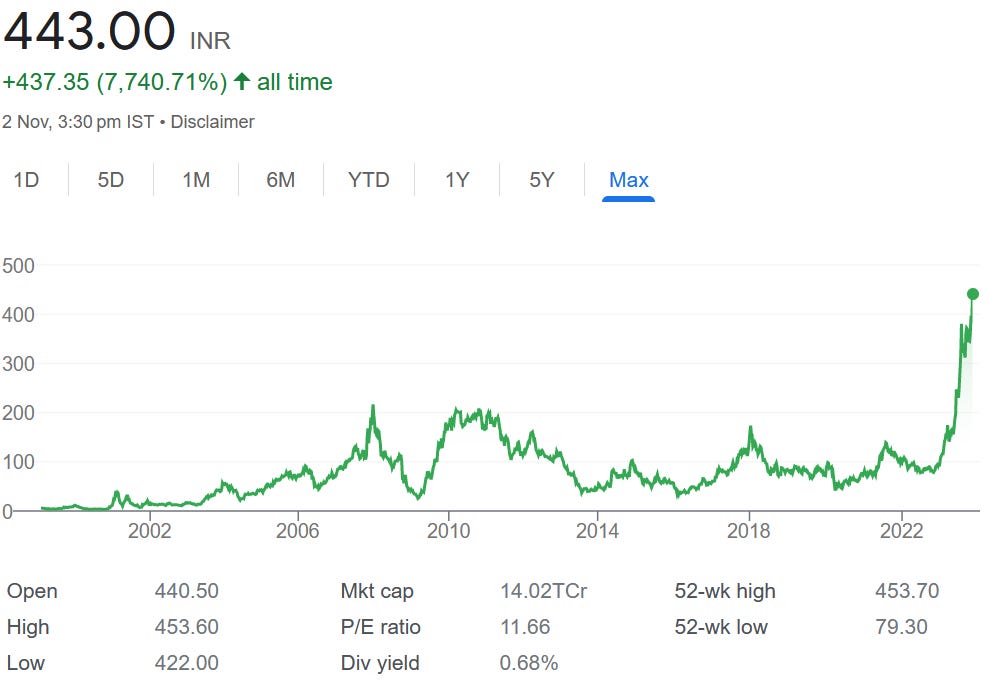Screen dimensions: 990x681
Task: Click the 2022 axis label
Action: tap(902, 531)
